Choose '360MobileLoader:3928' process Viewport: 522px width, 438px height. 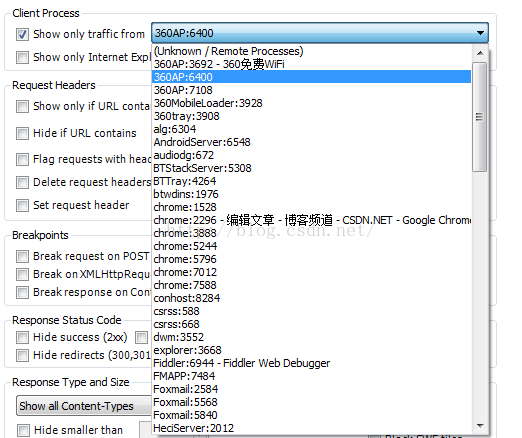pos(312,103)
